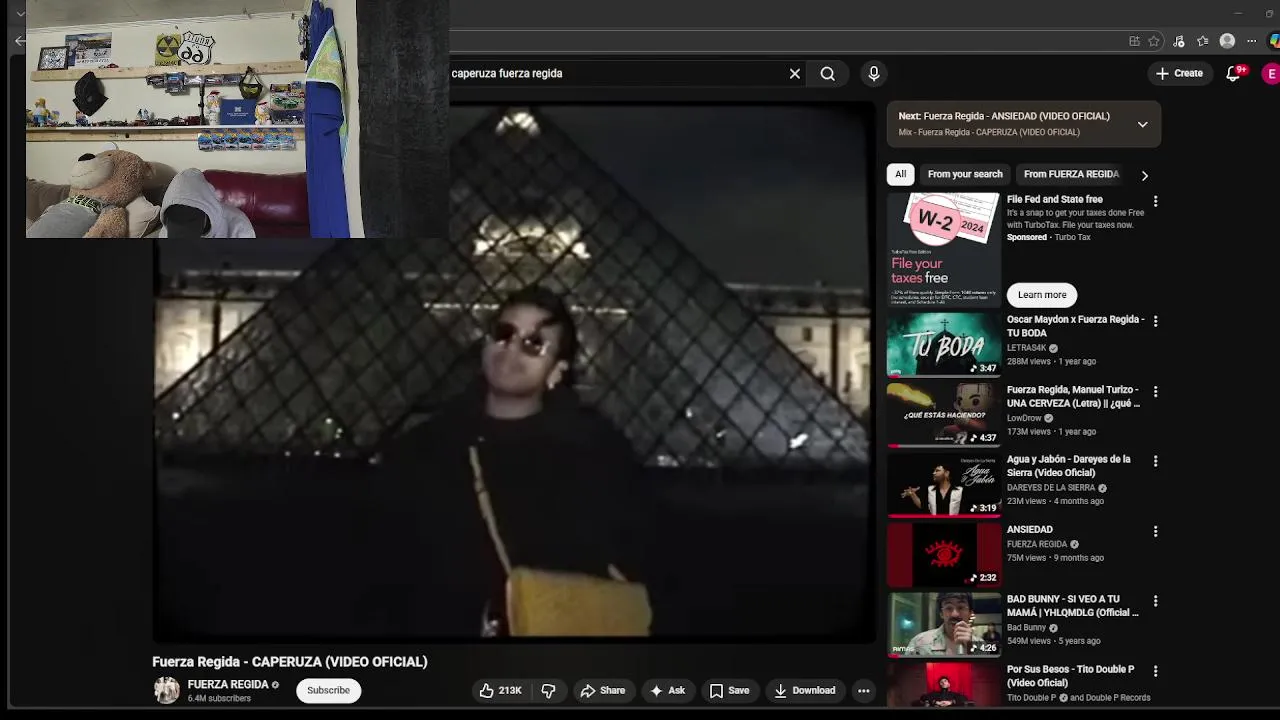Image resolution: width=1280 pixels, height=720 pixels.
Task: Open the browser favorites list icon
Action: [1203, 41]
